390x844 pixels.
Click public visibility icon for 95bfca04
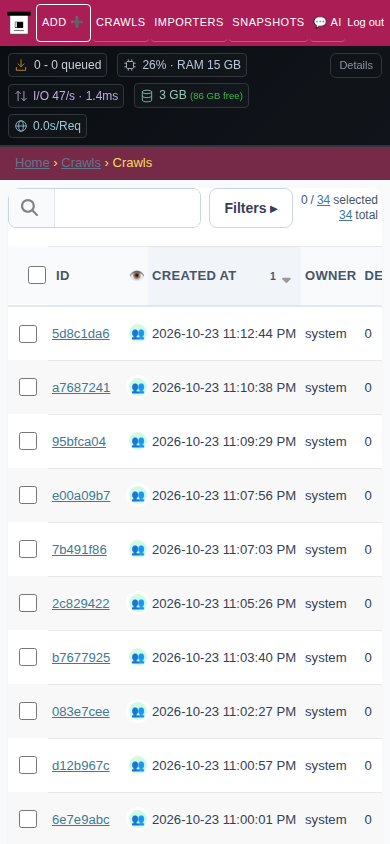click(x=138, y=442)
